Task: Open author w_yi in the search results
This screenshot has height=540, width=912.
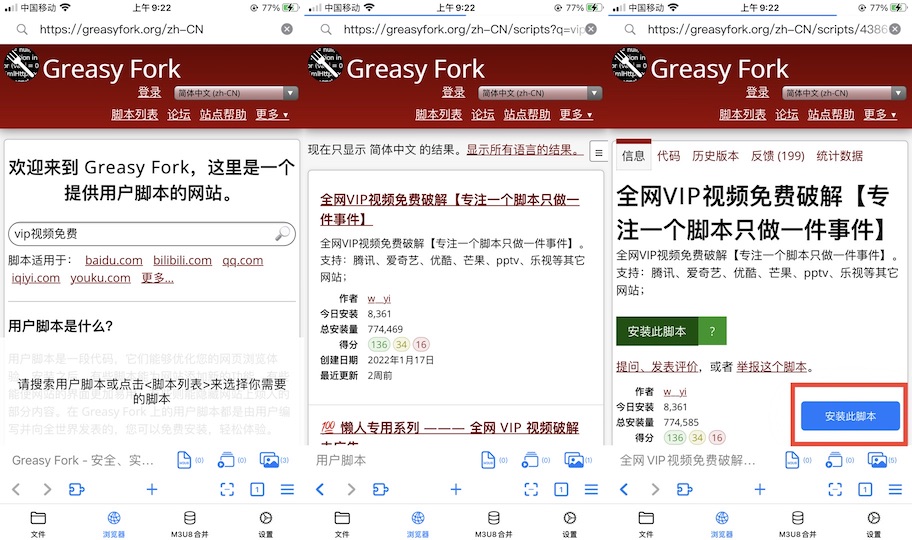Action: point(379,299)
